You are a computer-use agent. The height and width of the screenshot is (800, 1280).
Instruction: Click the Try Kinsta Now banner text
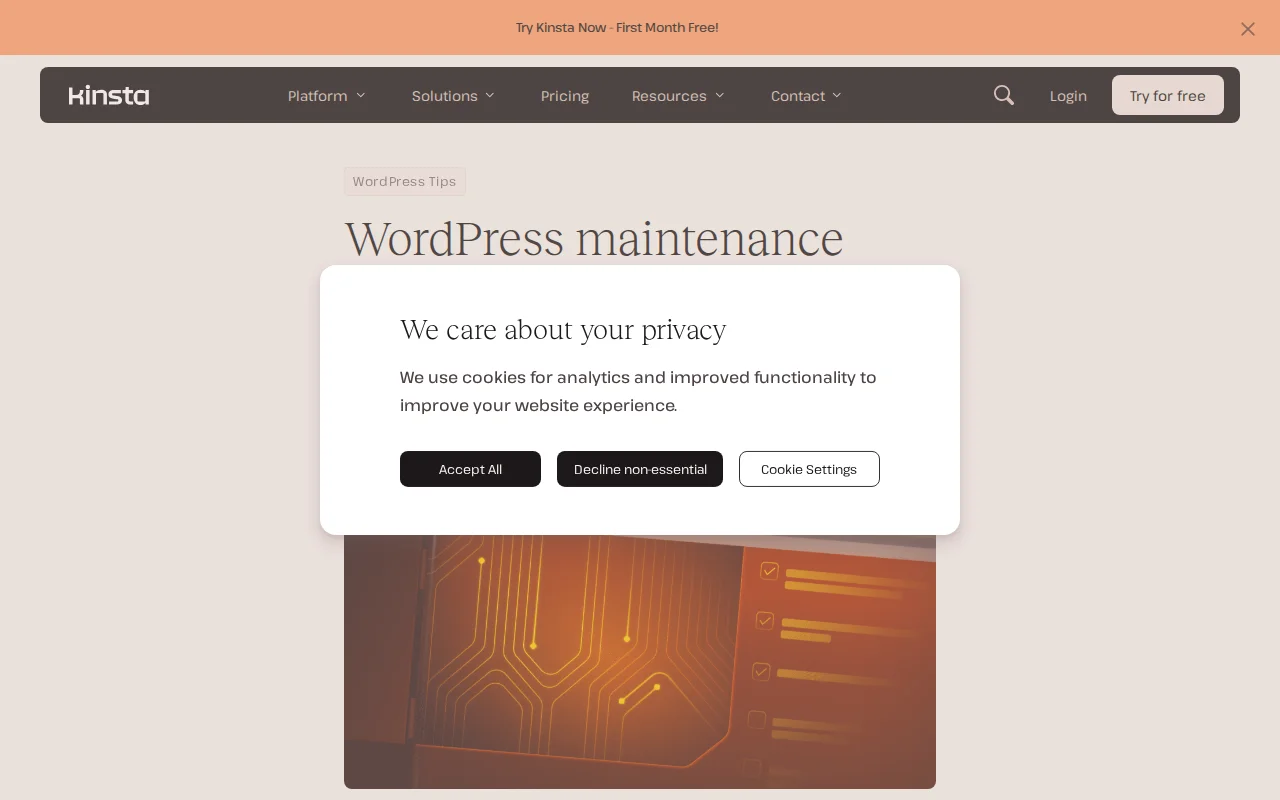tap(617, 27)
